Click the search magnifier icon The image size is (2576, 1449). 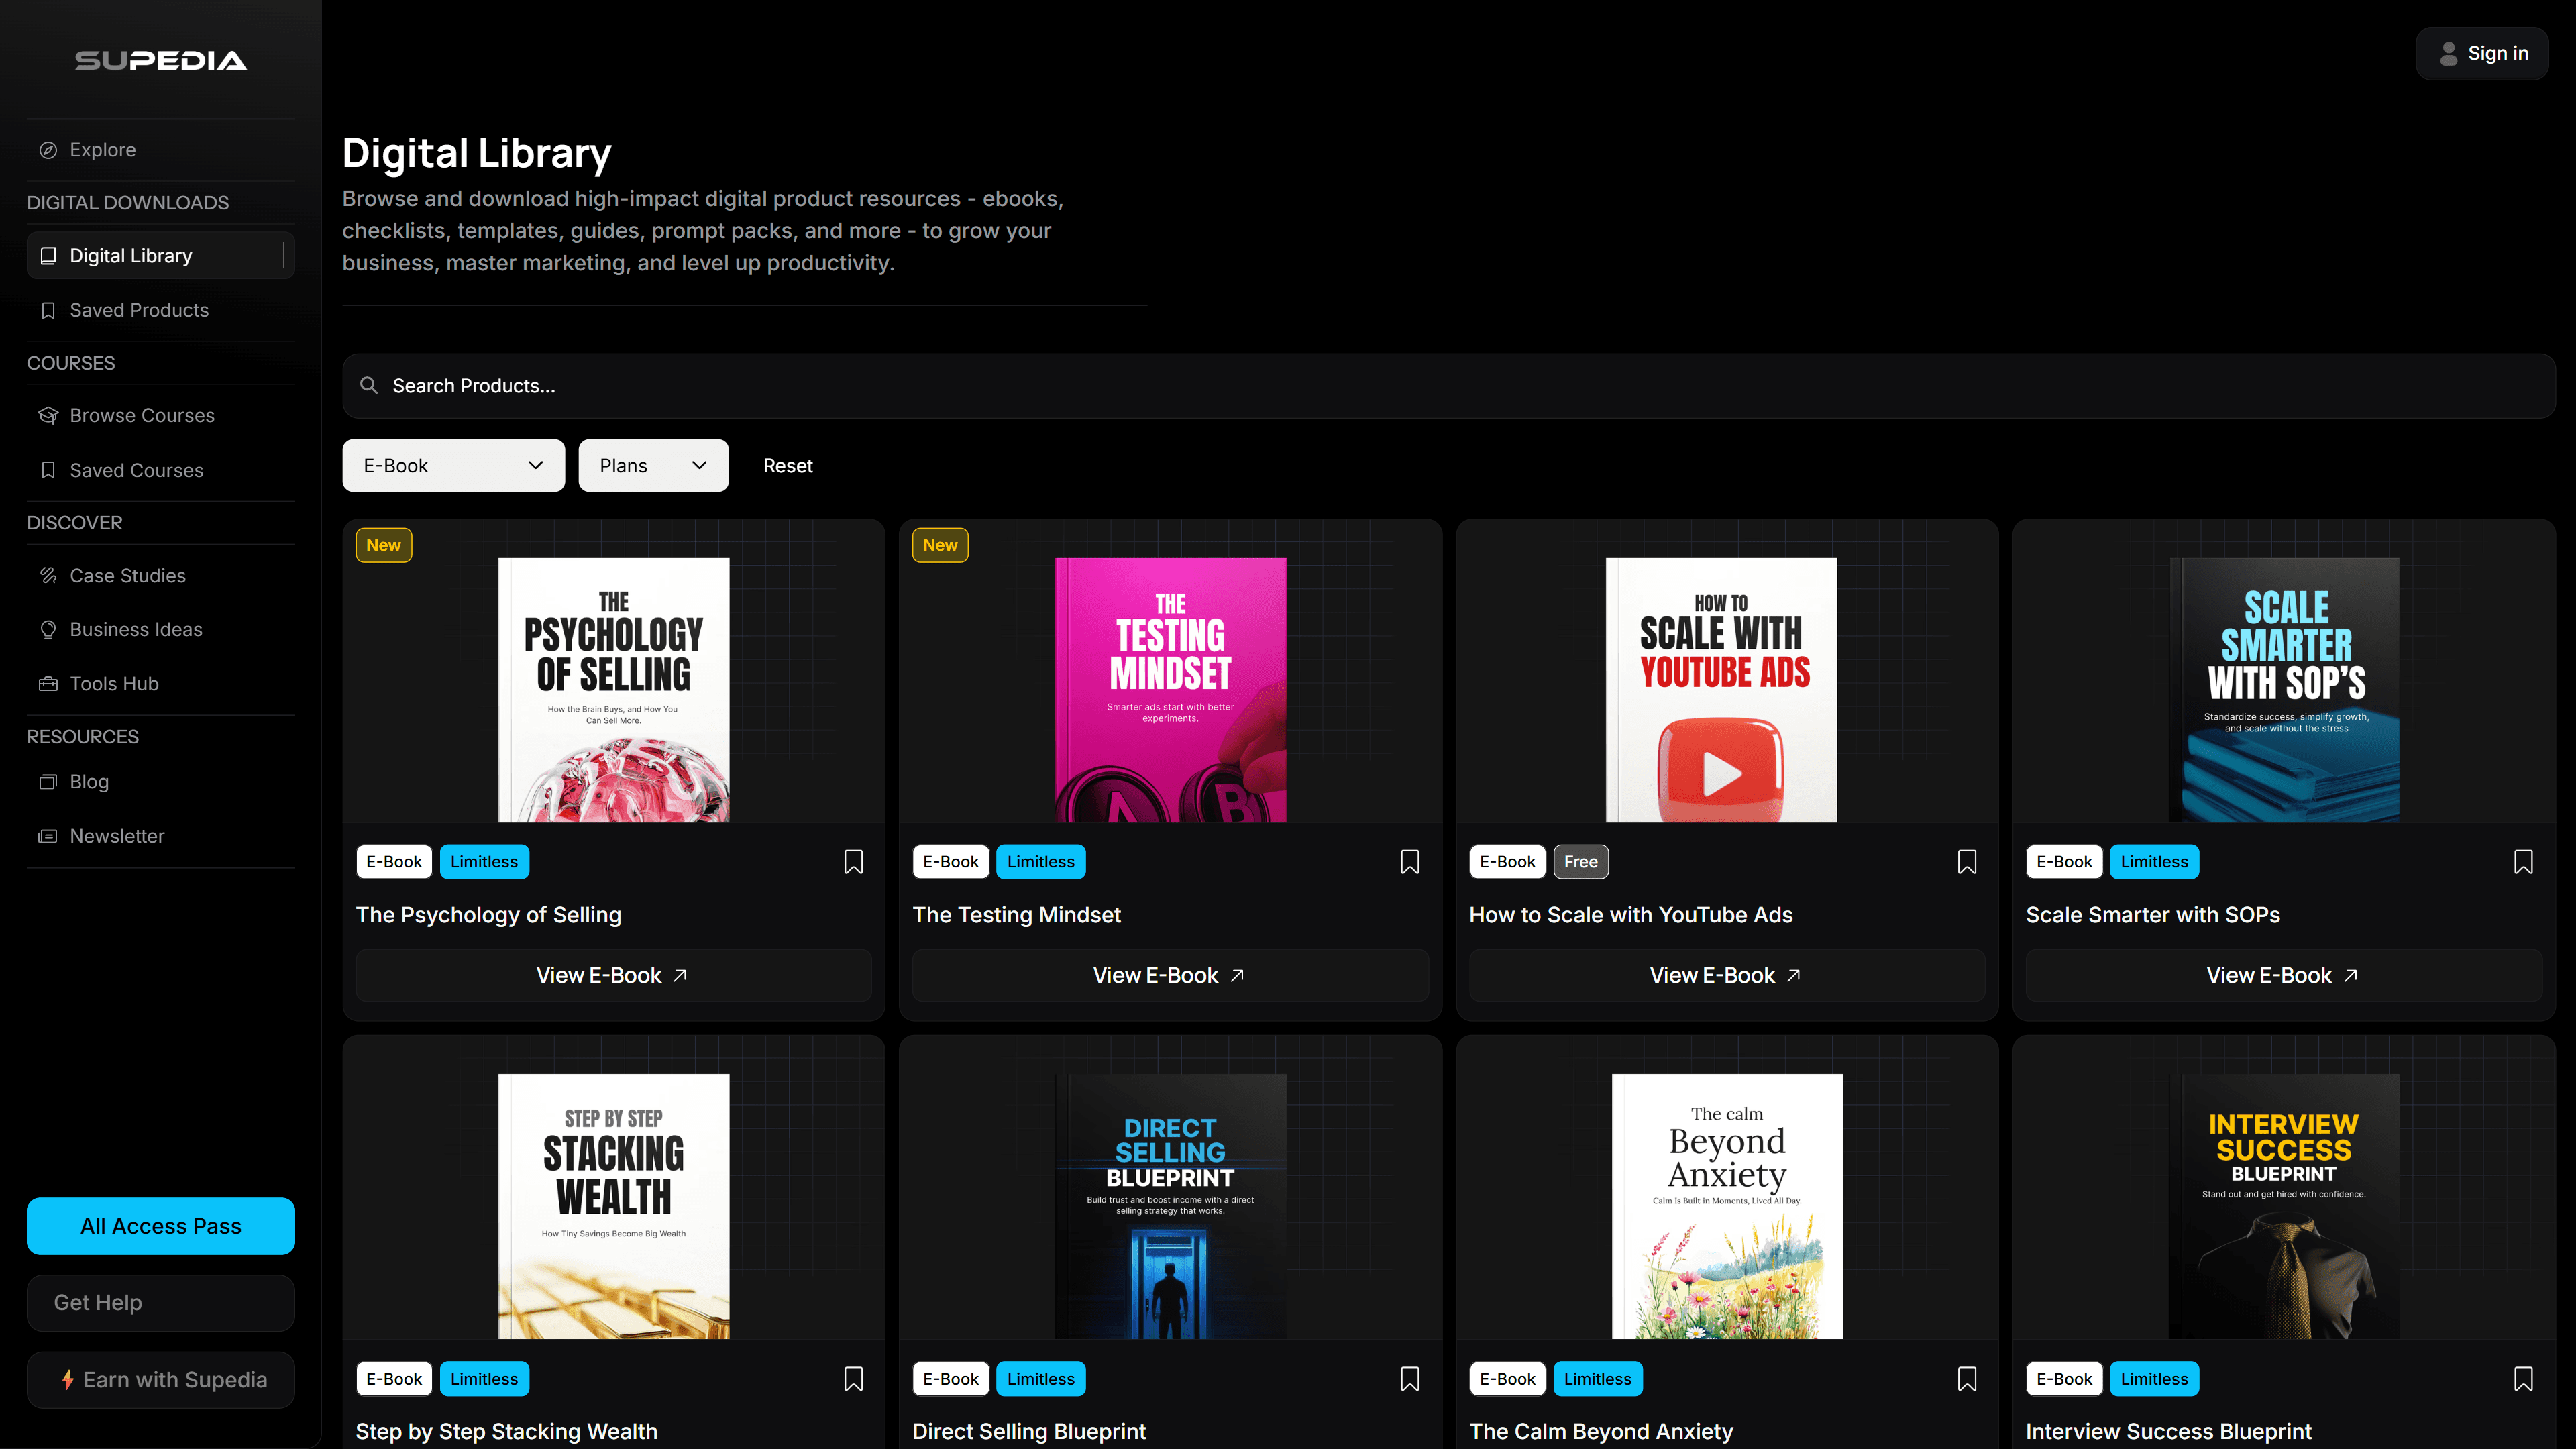coord(369,385)
